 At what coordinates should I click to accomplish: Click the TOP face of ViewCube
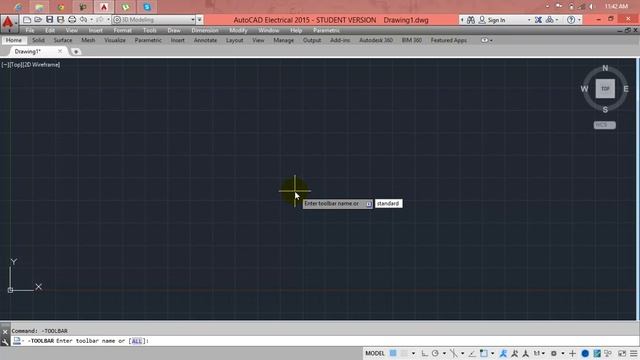tap(605, 89)
